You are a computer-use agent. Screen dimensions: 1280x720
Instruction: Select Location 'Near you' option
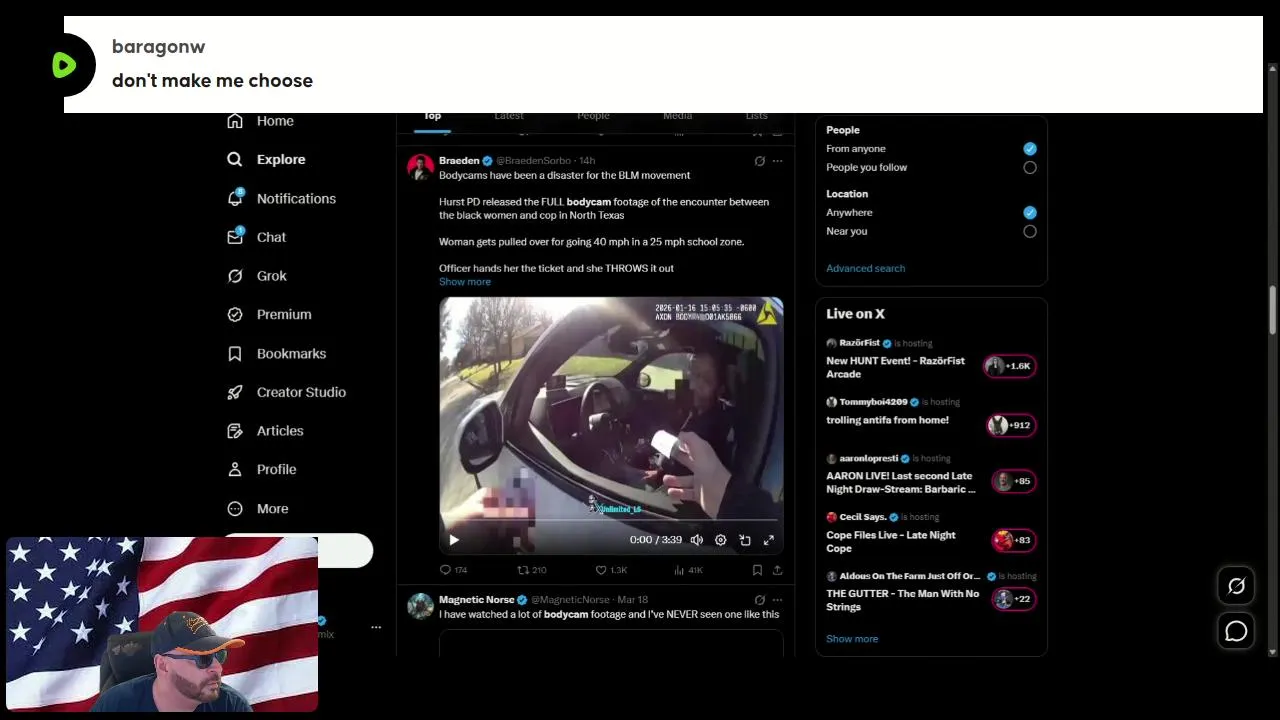pyautogui.click(x=1030, y=231)
